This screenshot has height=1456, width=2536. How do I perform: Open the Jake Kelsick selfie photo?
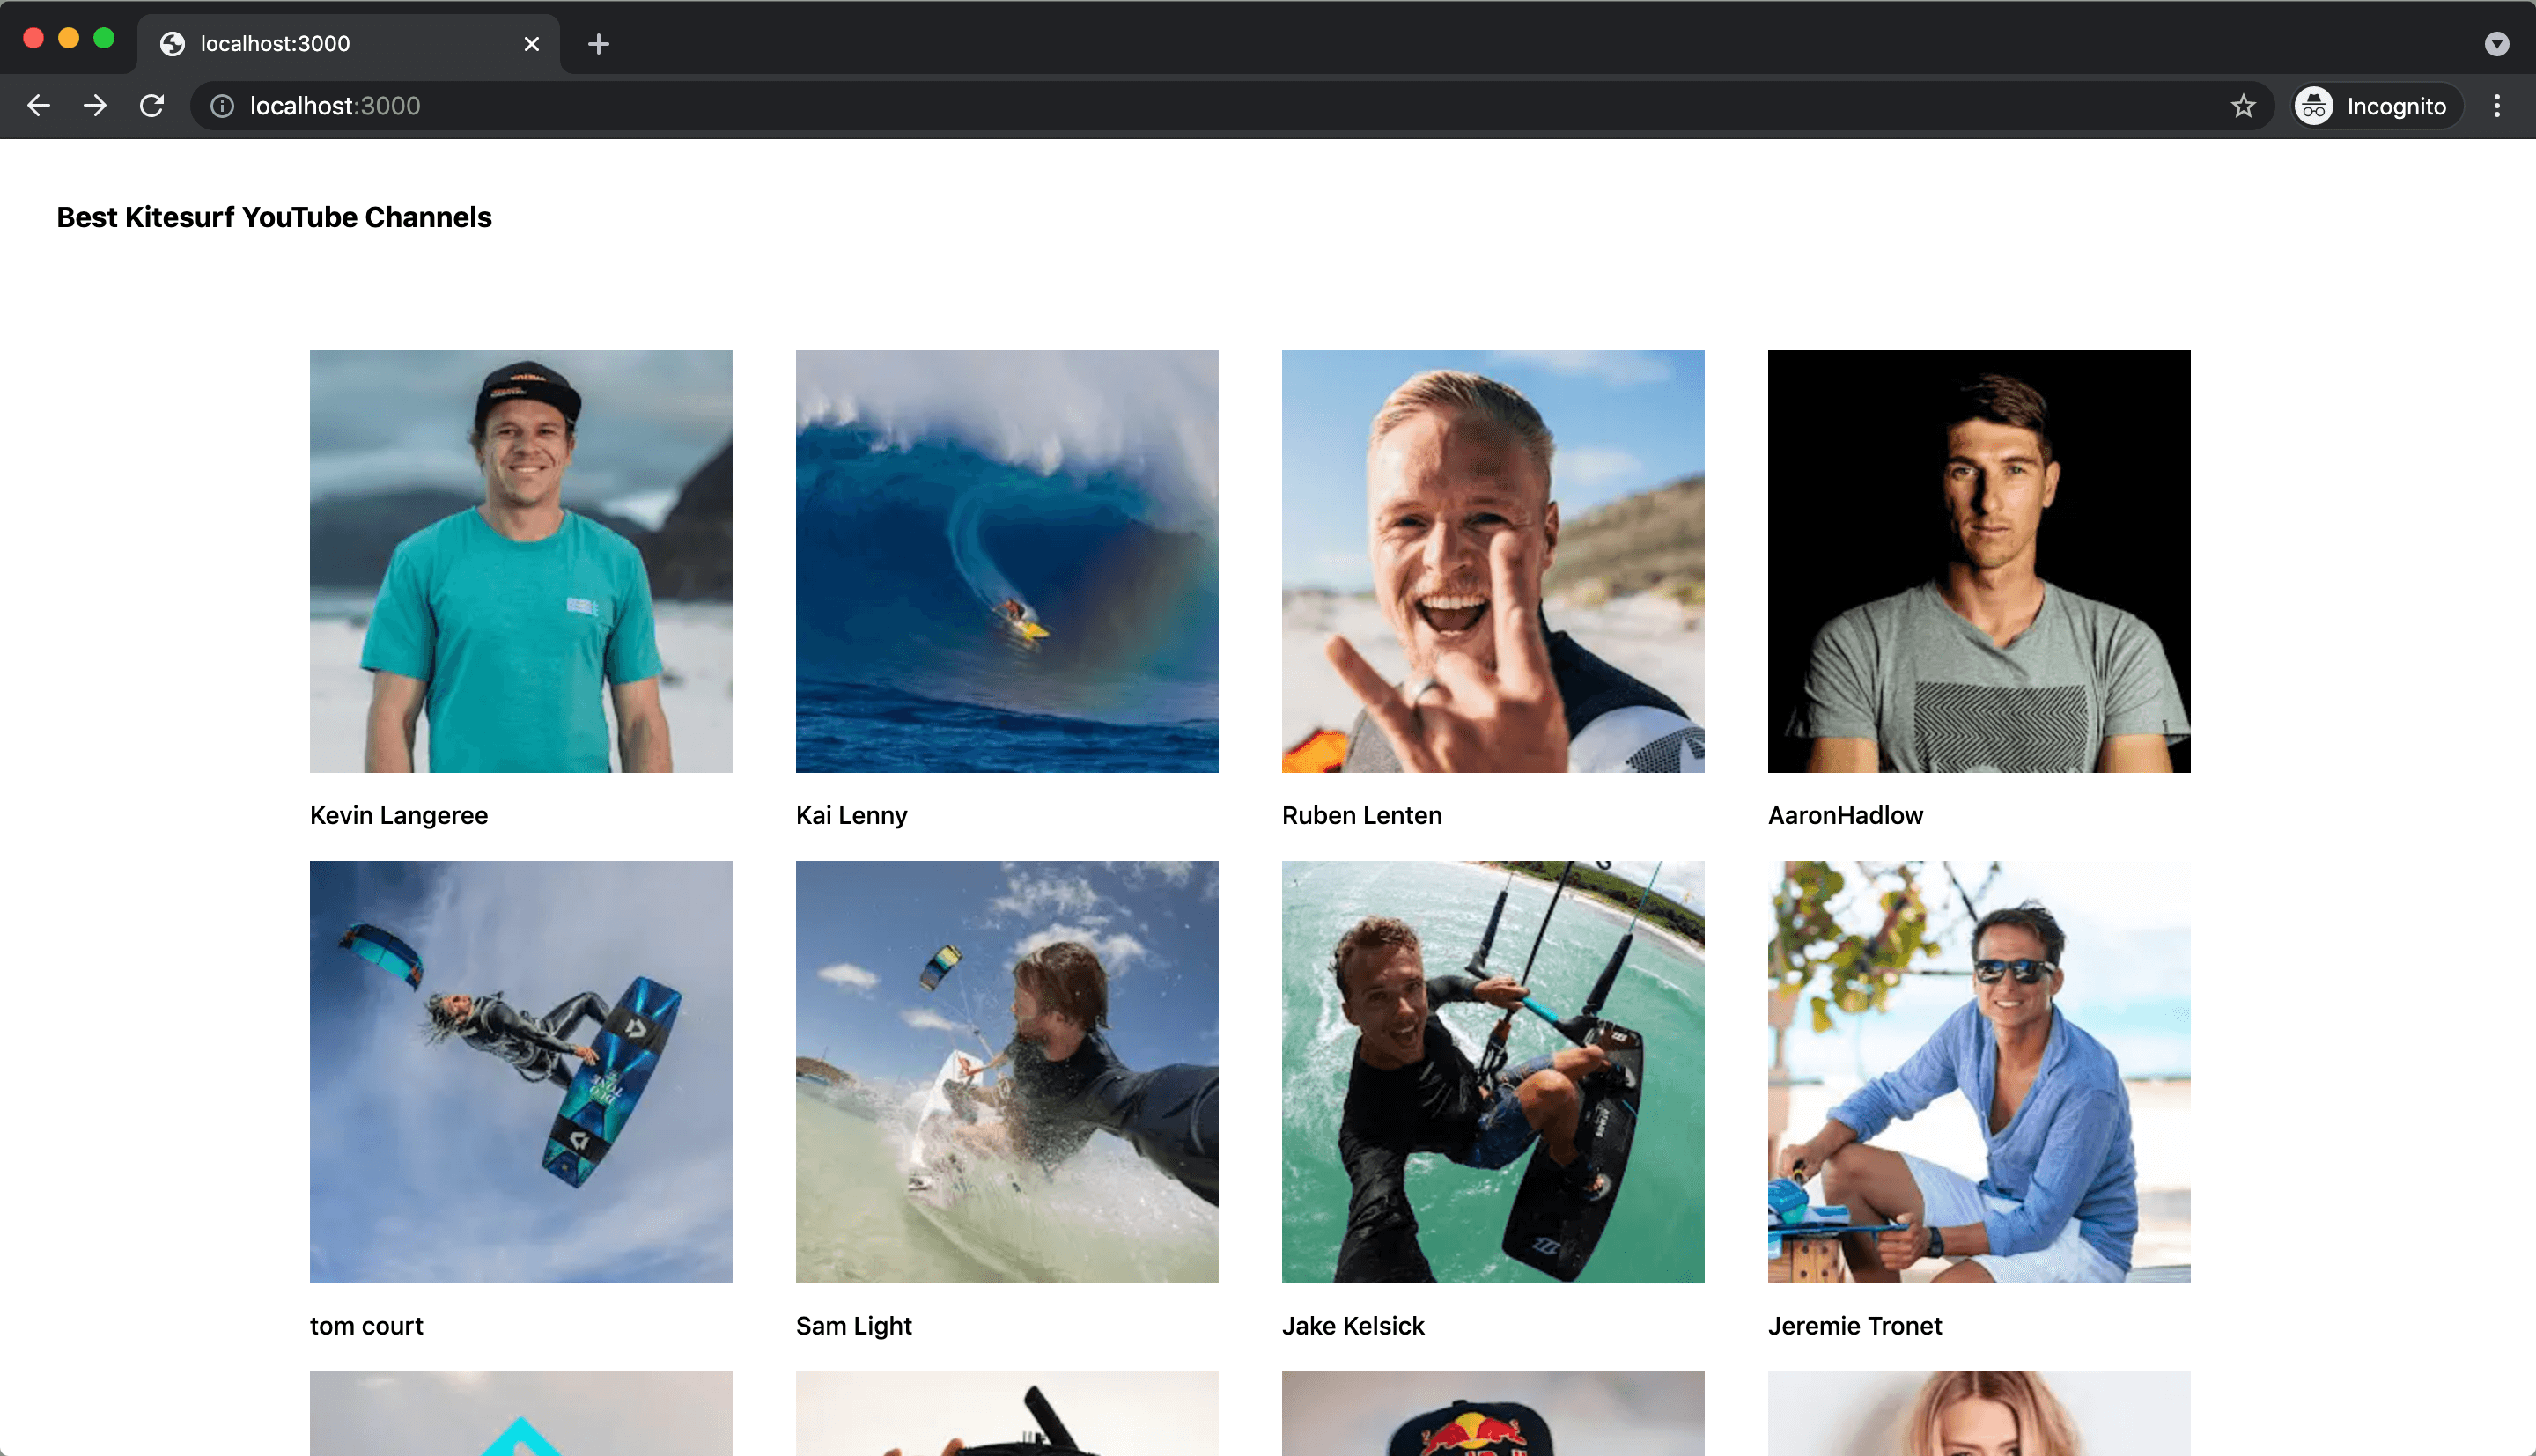tap(1493, 1072)
